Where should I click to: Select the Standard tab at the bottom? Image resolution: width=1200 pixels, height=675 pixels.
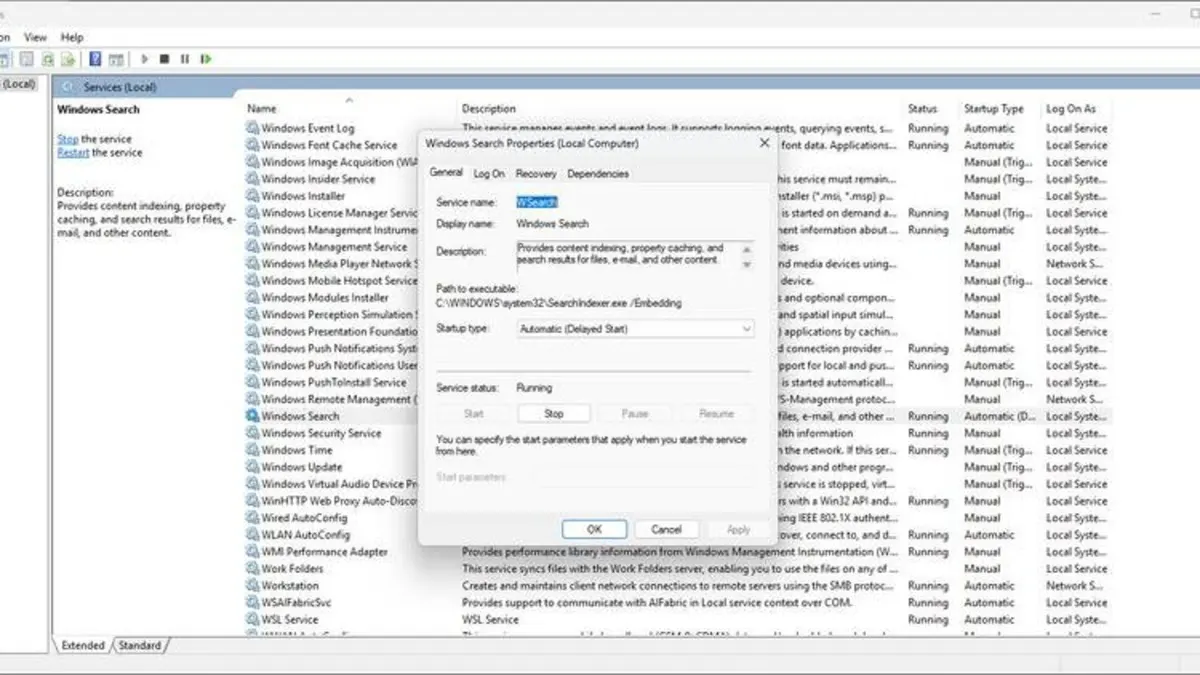point(139,646)
